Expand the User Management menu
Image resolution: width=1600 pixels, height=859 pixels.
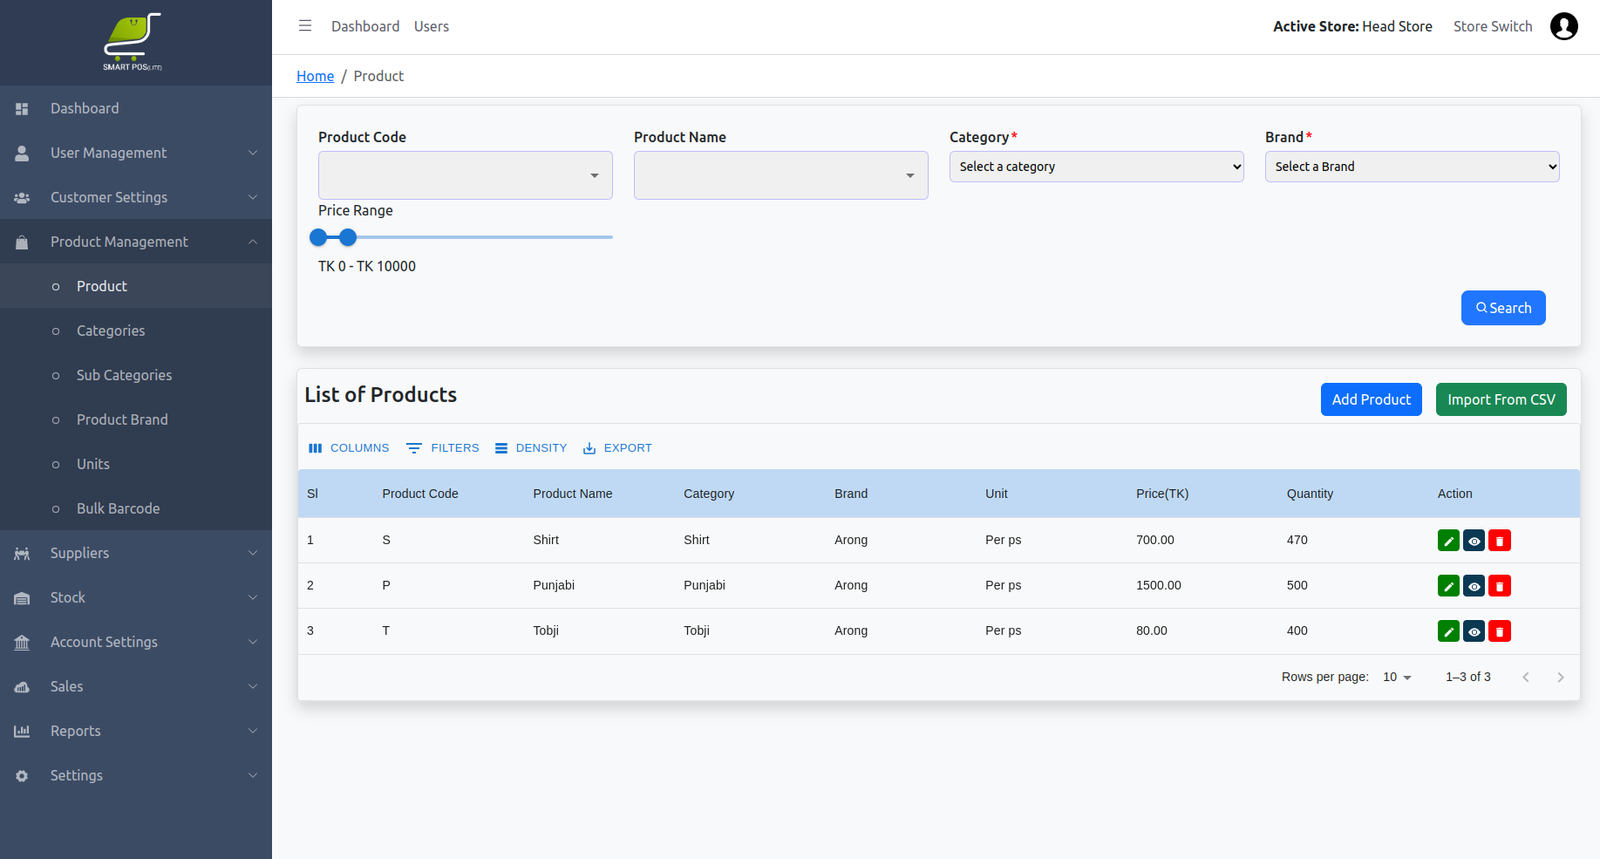[x=136, y=153]
